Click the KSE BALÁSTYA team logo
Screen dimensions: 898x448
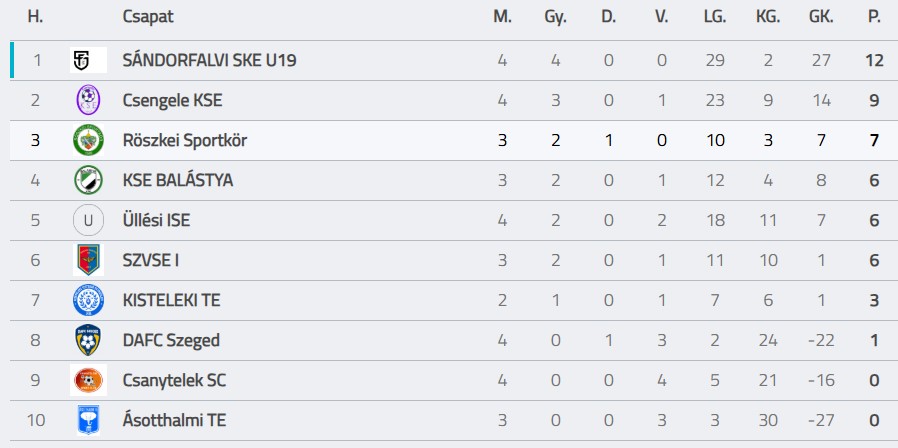pos(88,180)
